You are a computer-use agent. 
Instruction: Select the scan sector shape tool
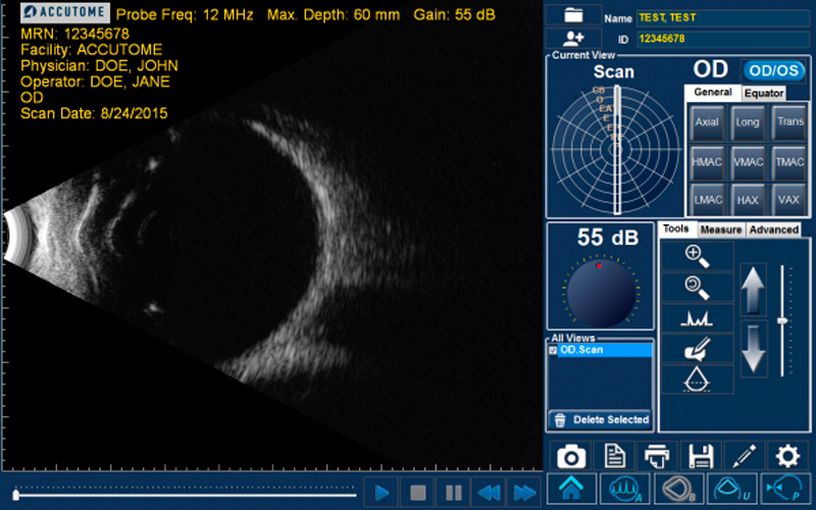click(x=697, y=379)
